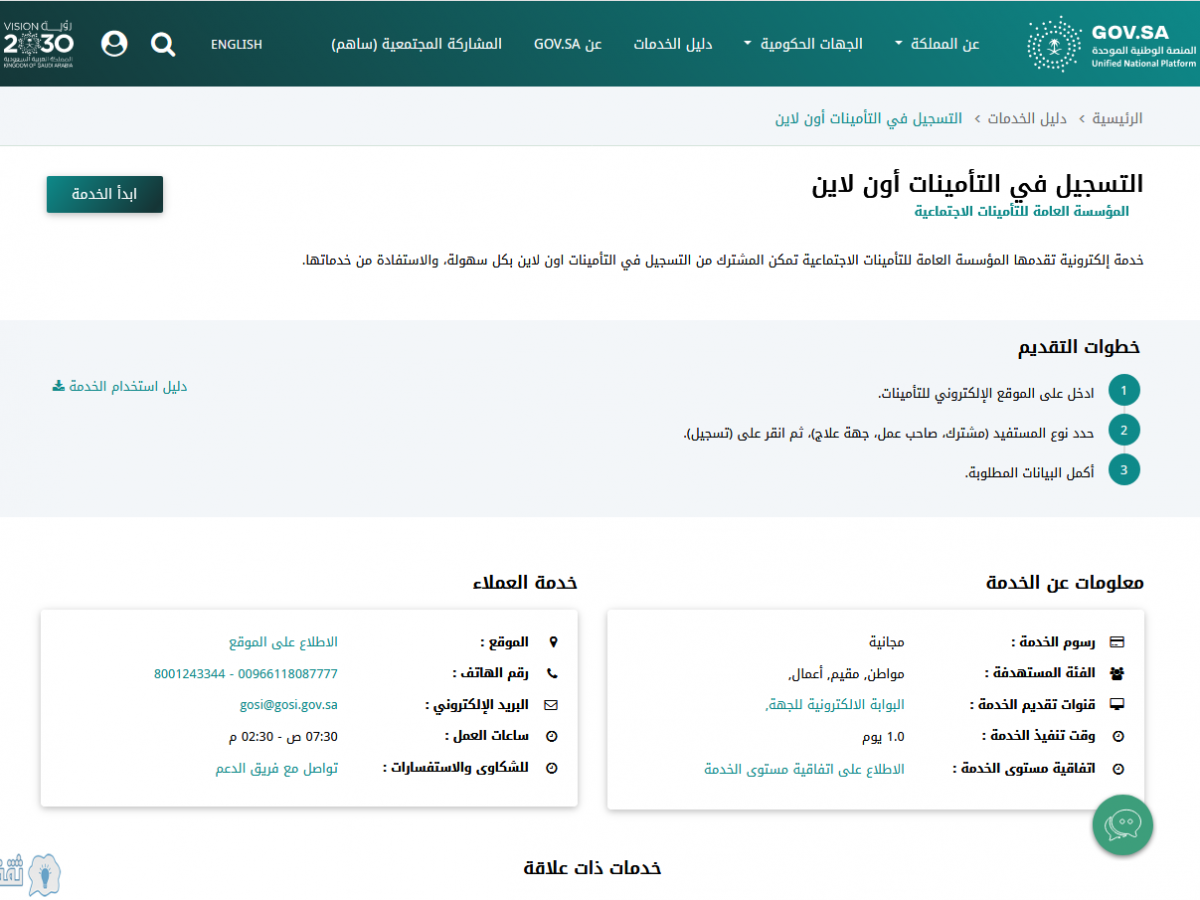Click the step text starting with حدد نوع المستفيد
Viewport: 1200px width, 900px height.
tap(889, 432)
